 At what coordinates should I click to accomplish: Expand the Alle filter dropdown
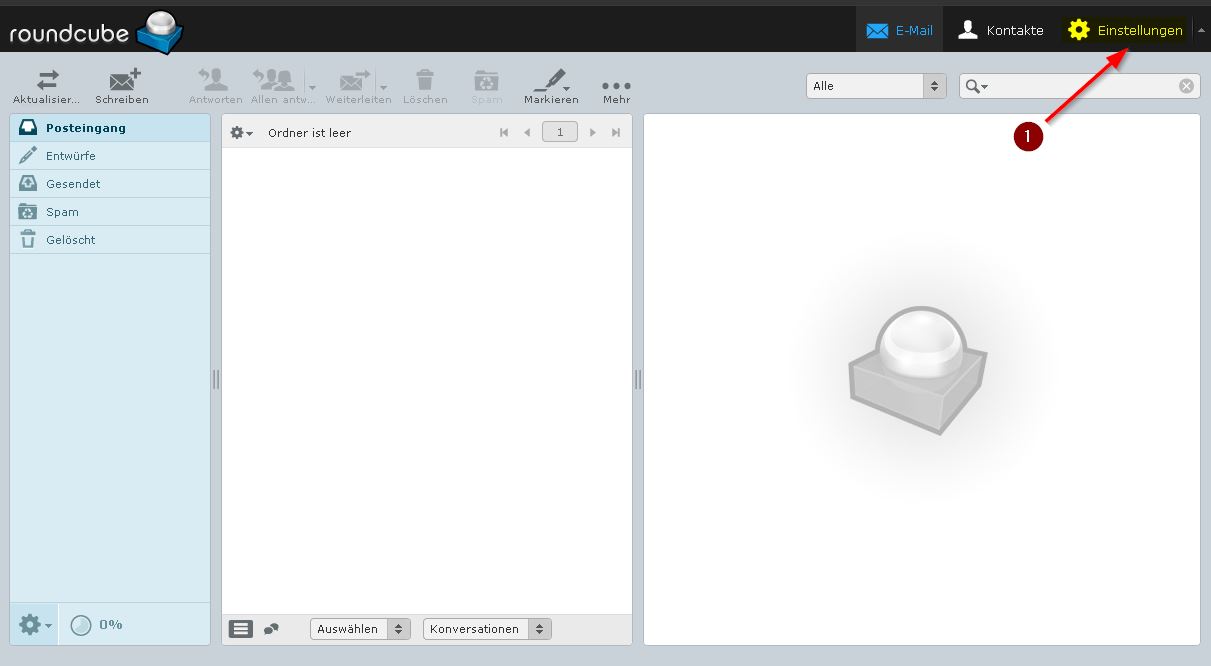(x=876, y=86)
